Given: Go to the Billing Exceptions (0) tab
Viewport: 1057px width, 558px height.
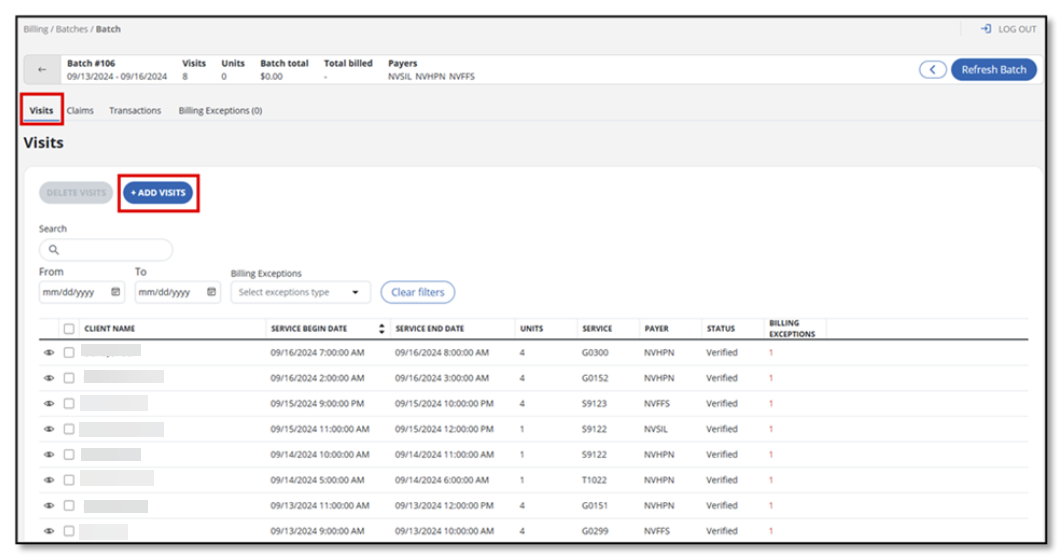Looking at the screenshot, I should [220, 111].
